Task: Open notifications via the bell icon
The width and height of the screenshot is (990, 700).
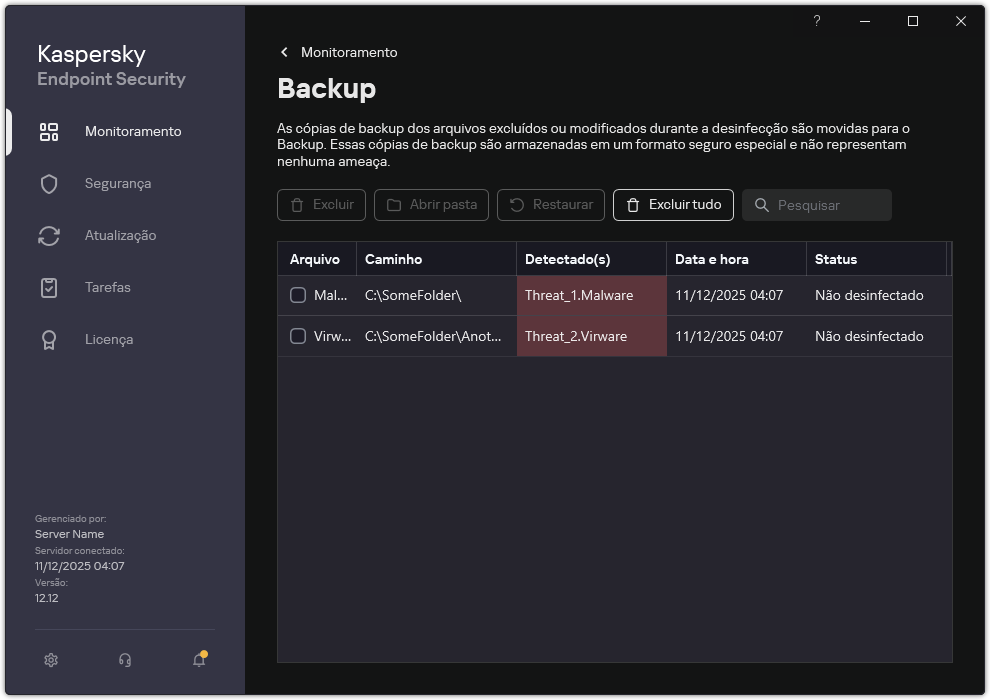Action: pos(197,660)
